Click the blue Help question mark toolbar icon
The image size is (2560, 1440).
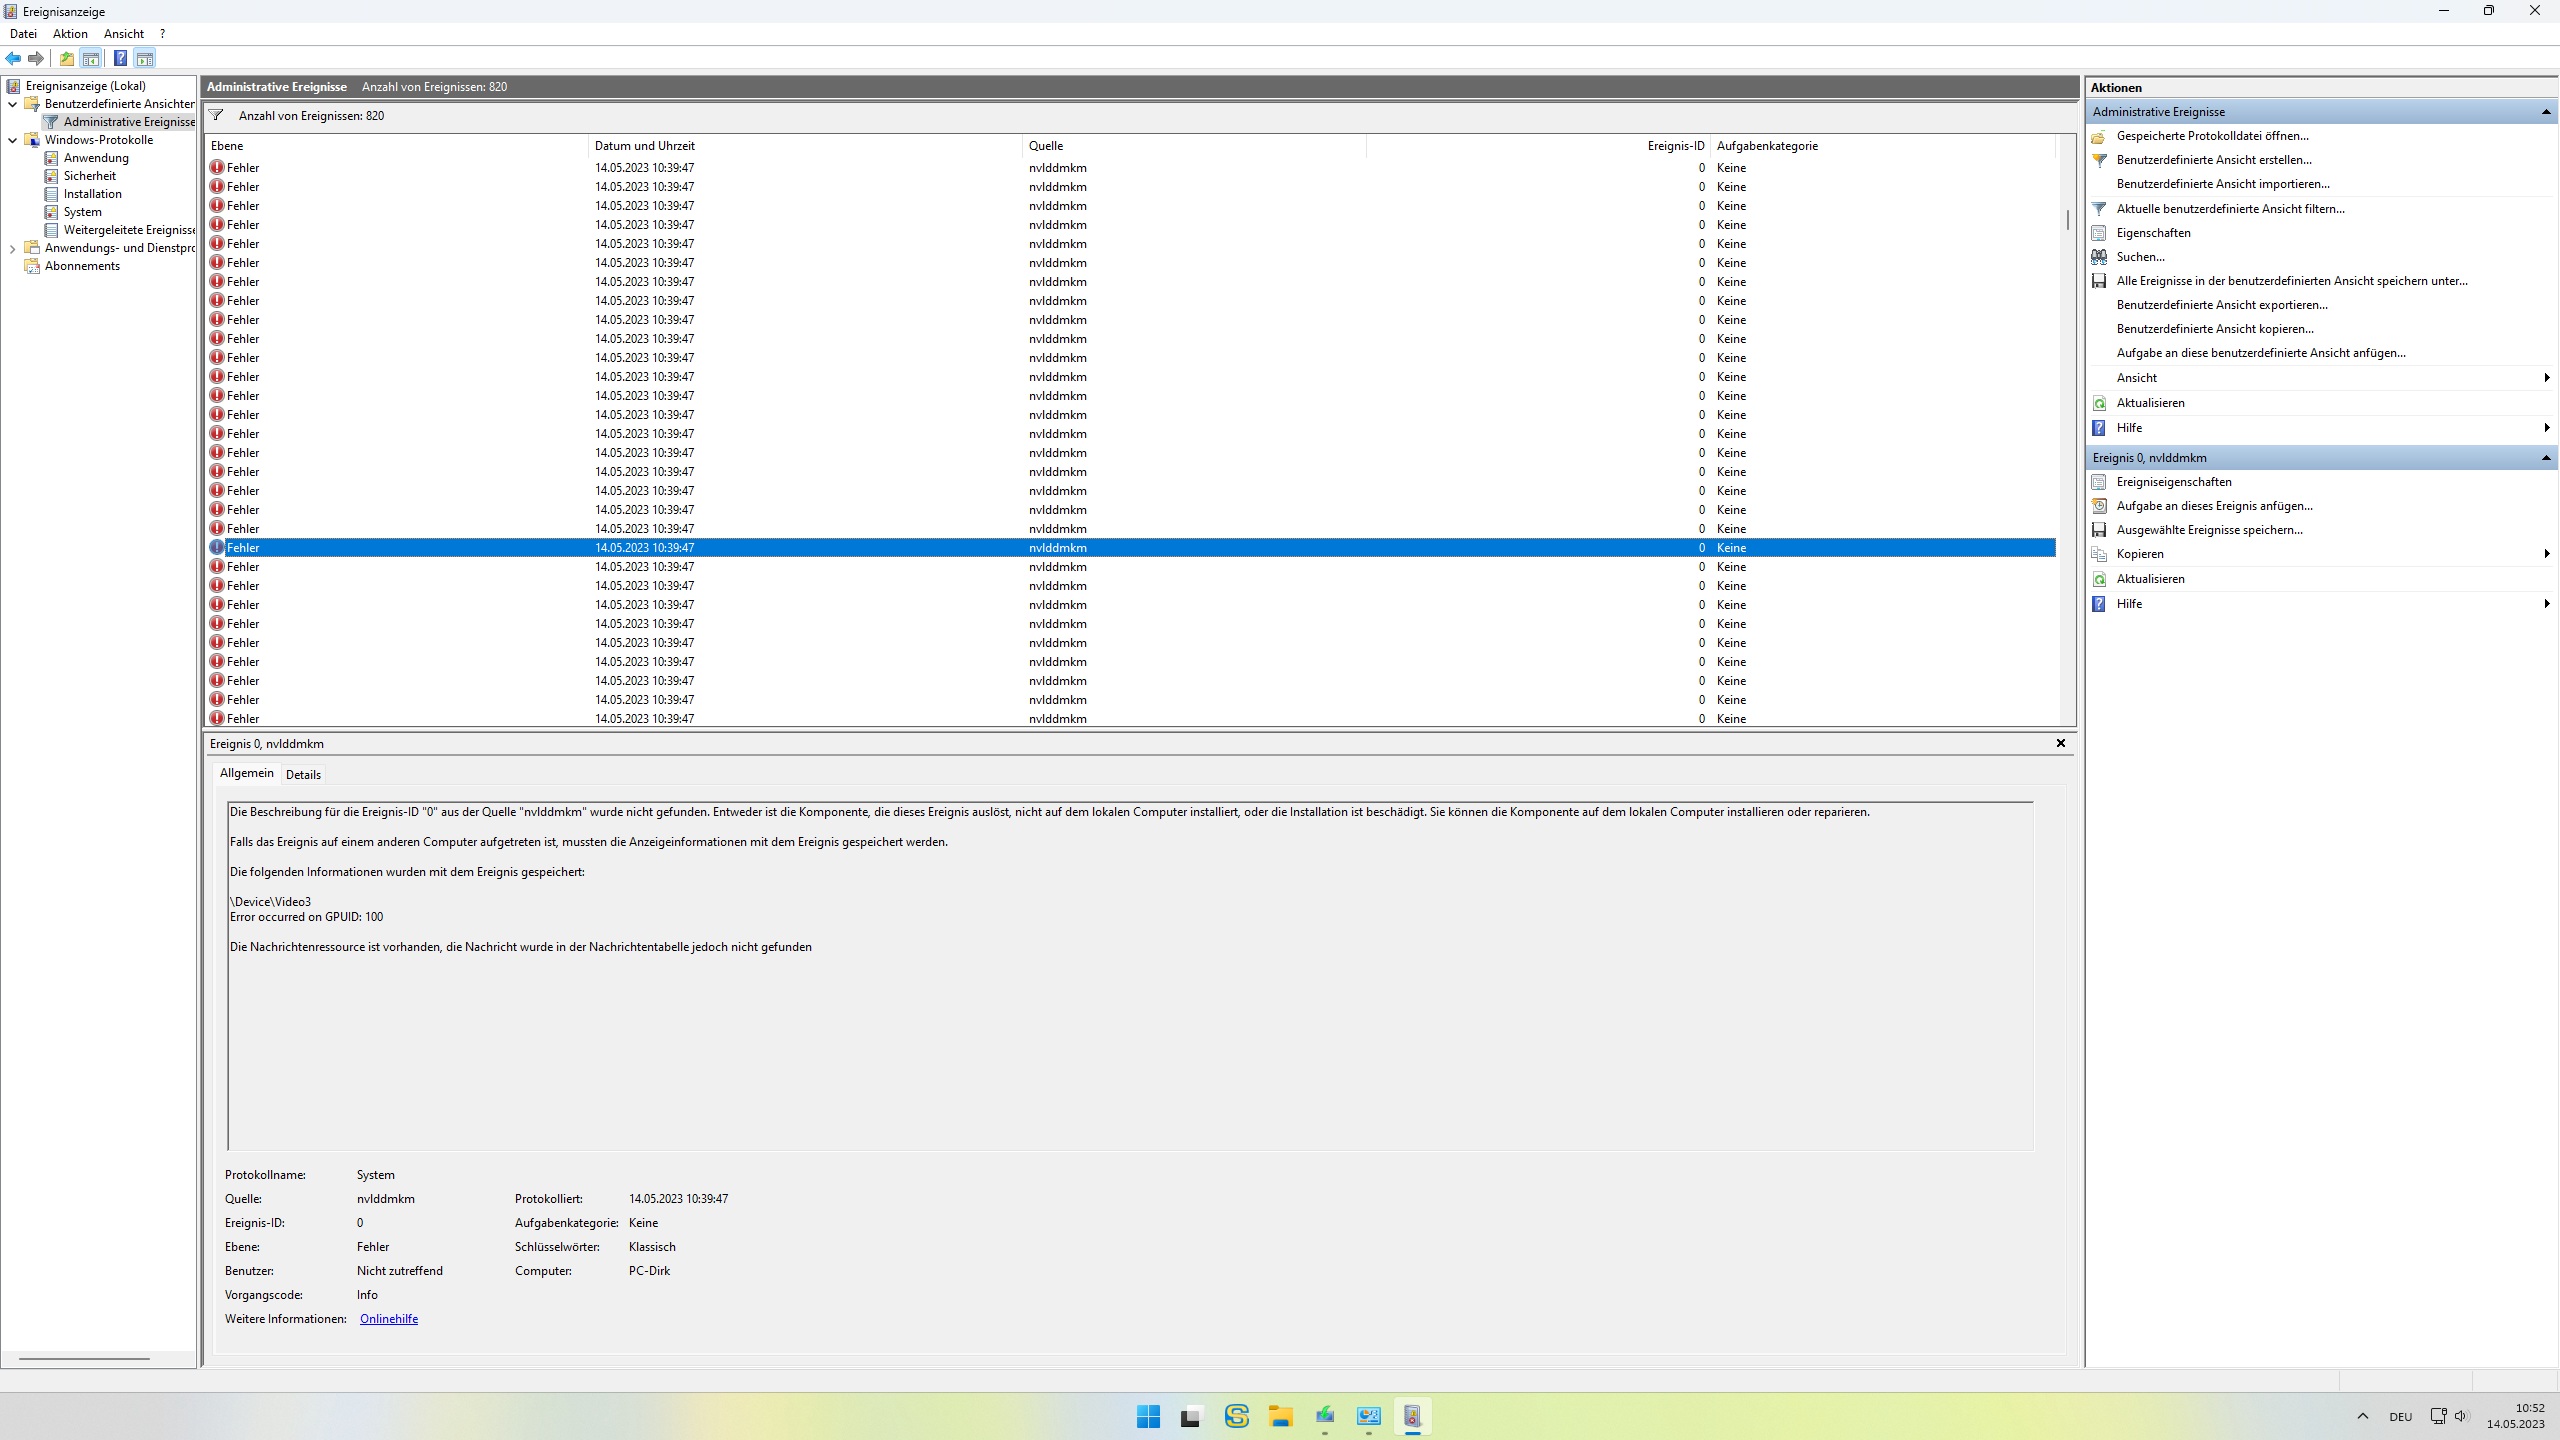point(120,58)
